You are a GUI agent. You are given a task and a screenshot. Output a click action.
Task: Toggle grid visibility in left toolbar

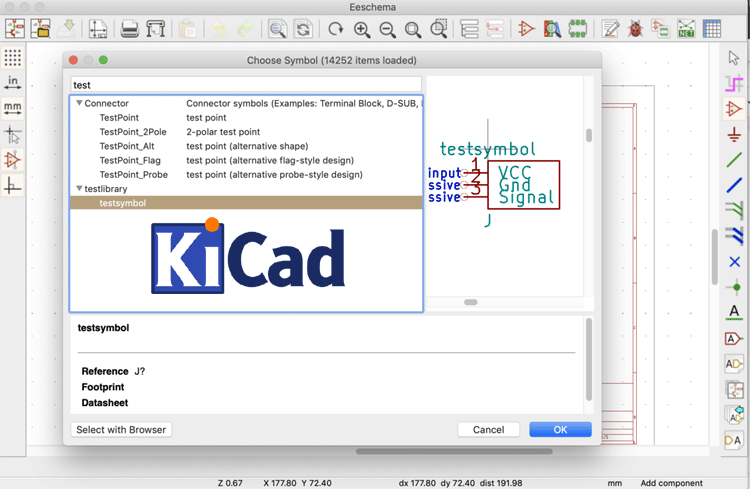pos(12,57)
